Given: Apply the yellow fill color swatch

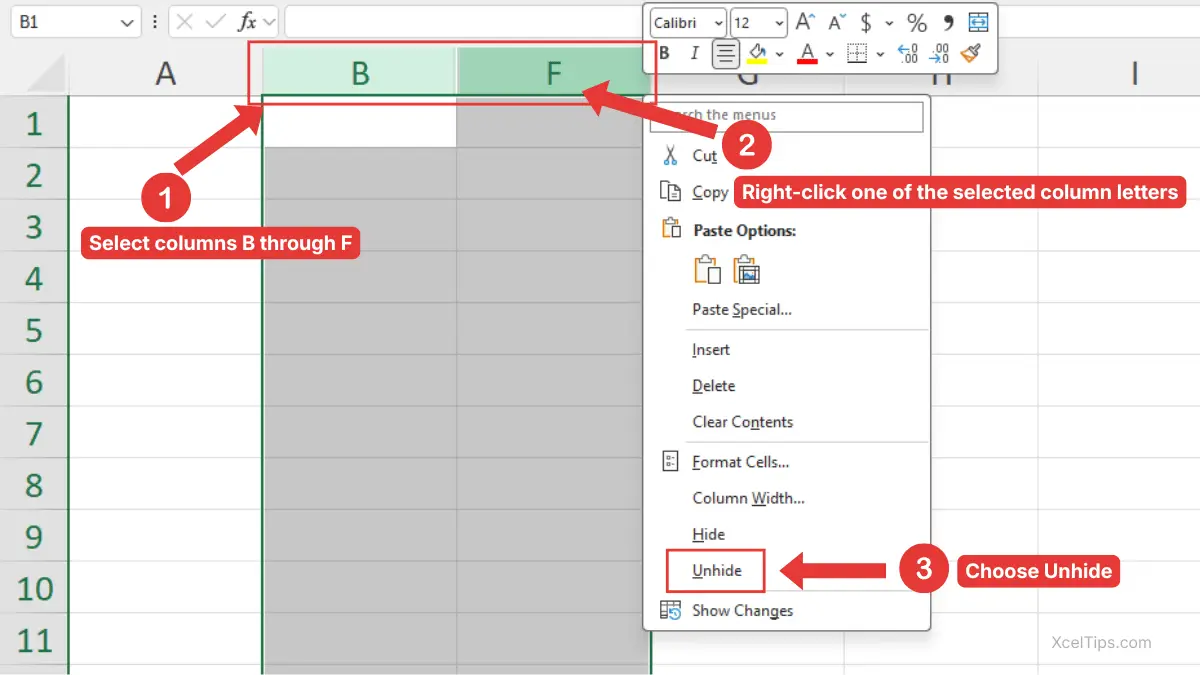Looking at the screenshot, I should tap(757, 54).
